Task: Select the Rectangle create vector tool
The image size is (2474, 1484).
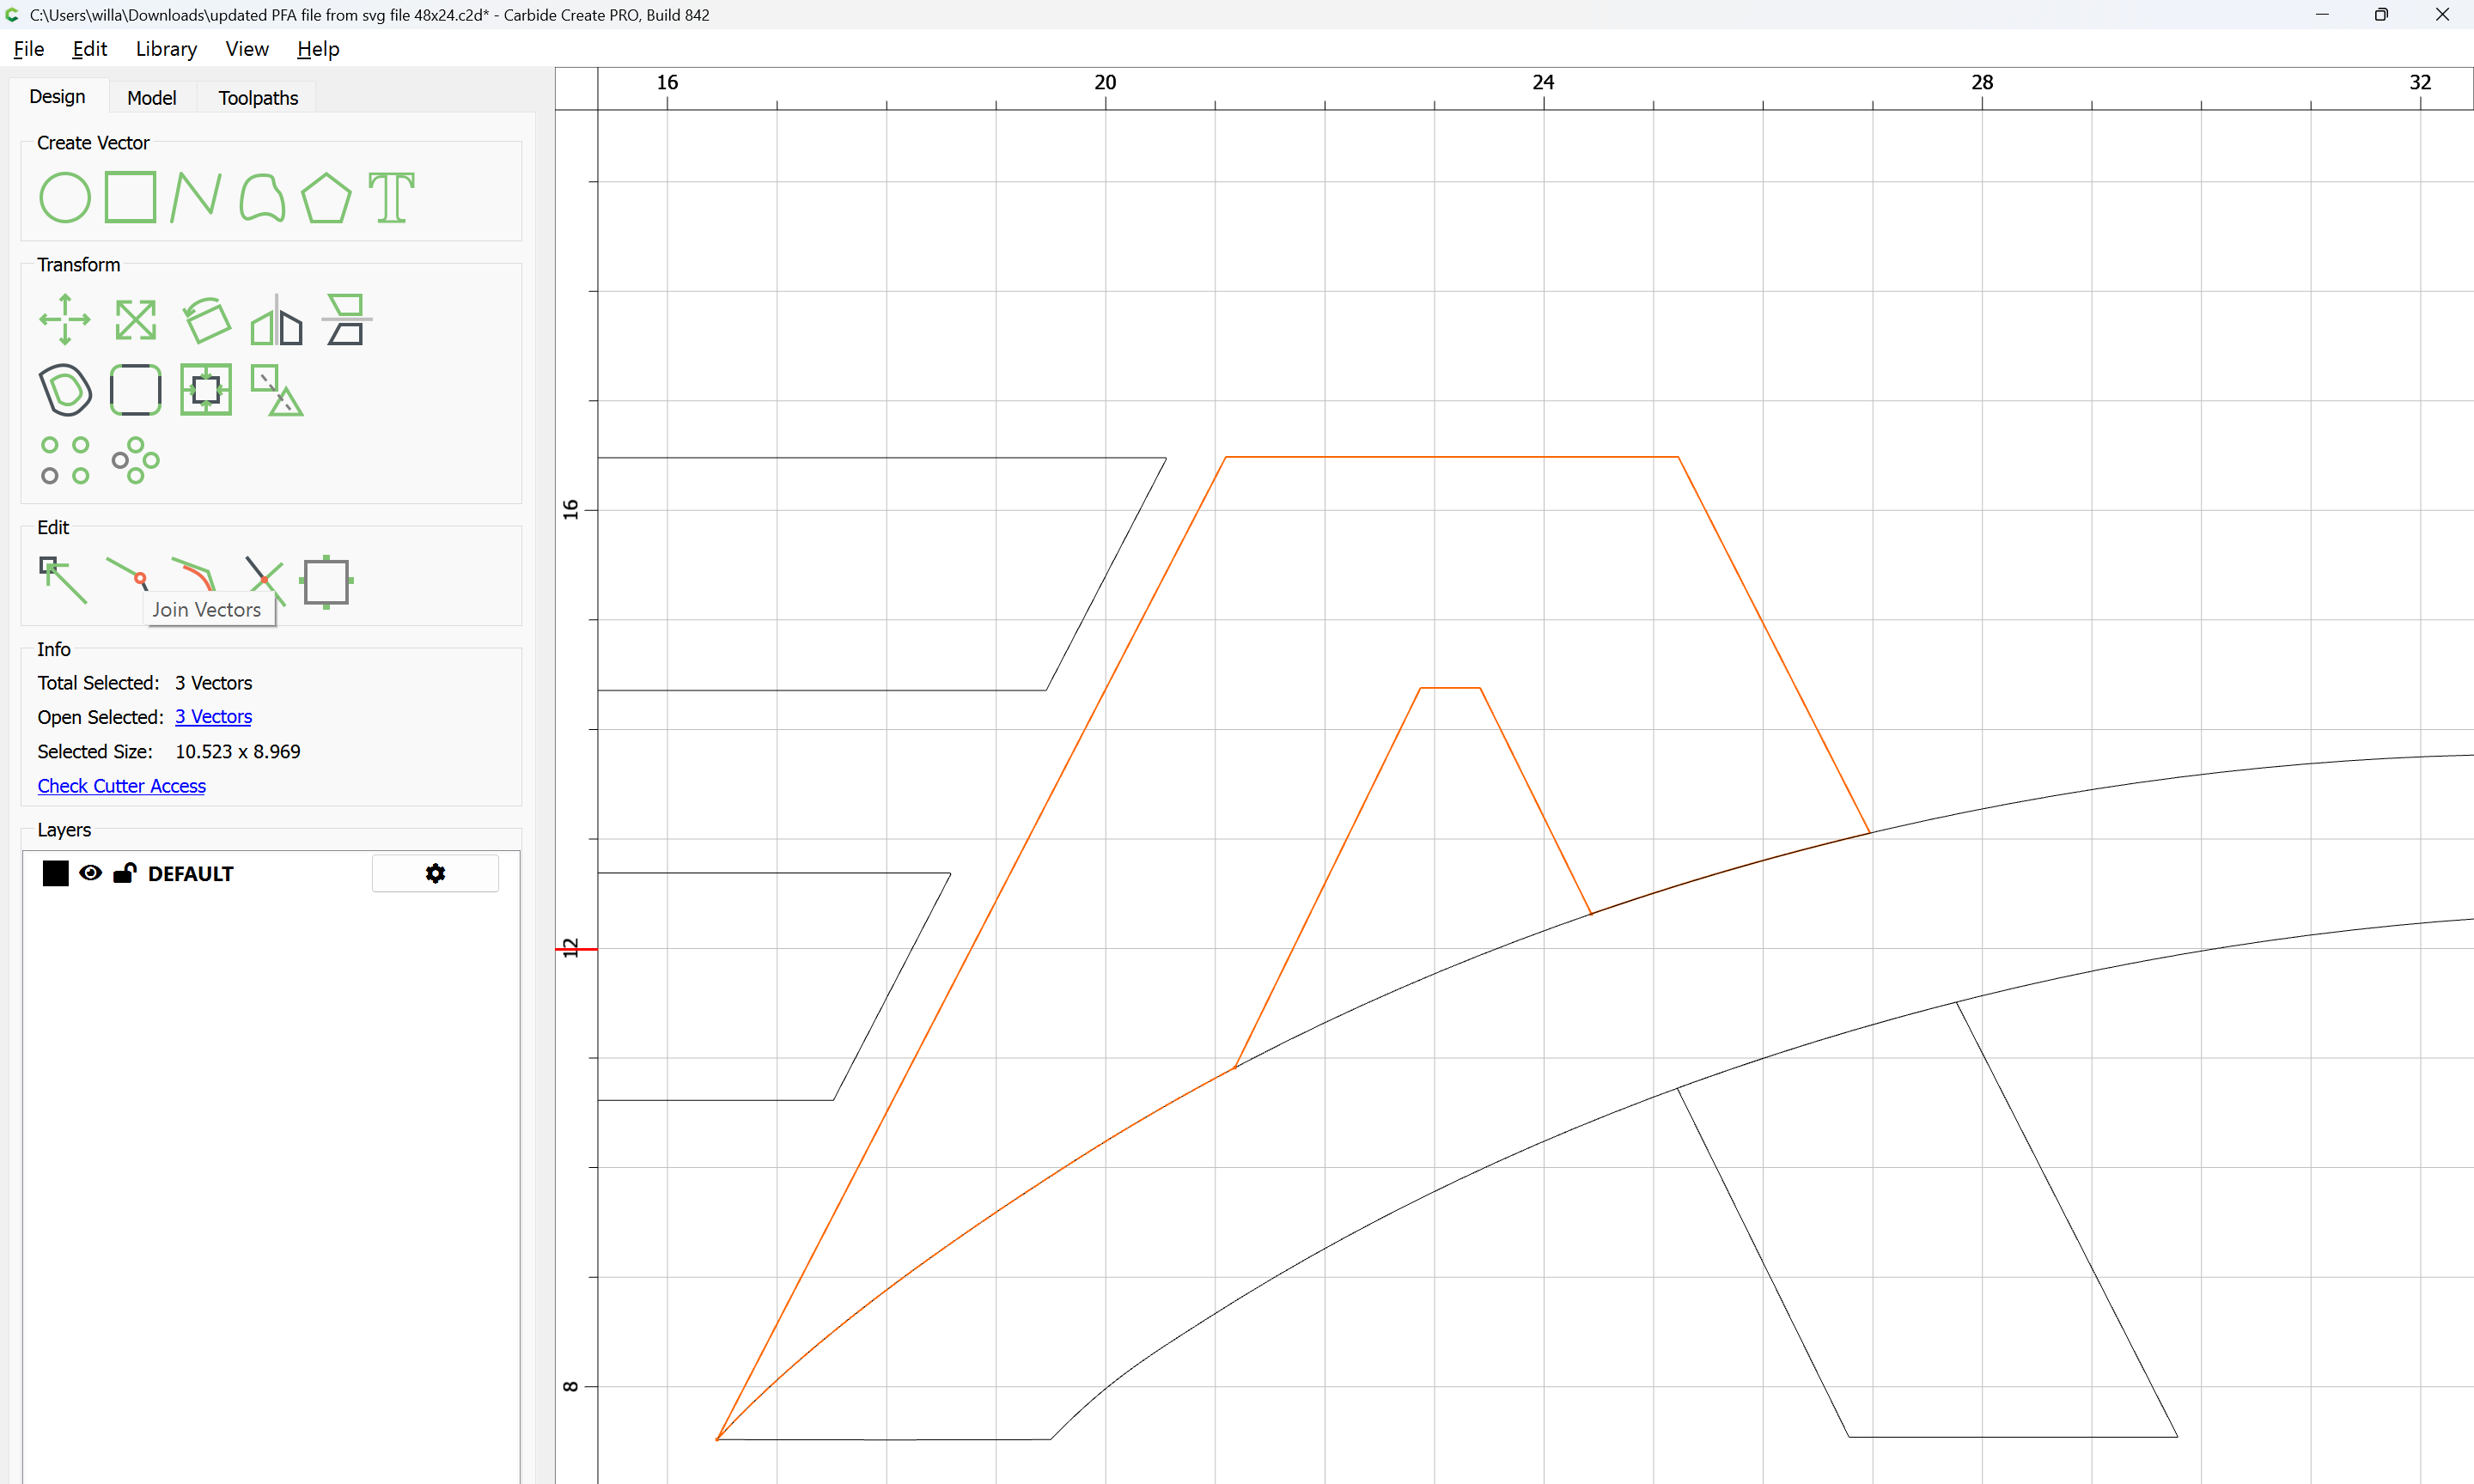Action: [130, 197]
